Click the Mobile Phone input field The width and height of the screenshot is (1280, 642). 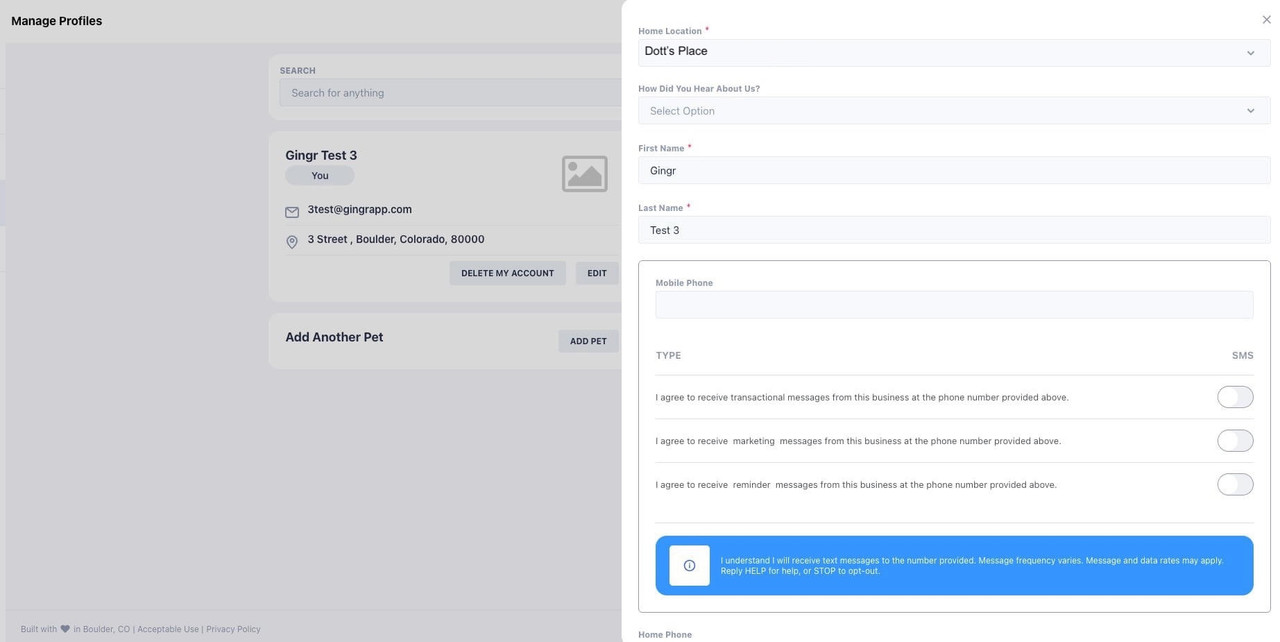954,305
